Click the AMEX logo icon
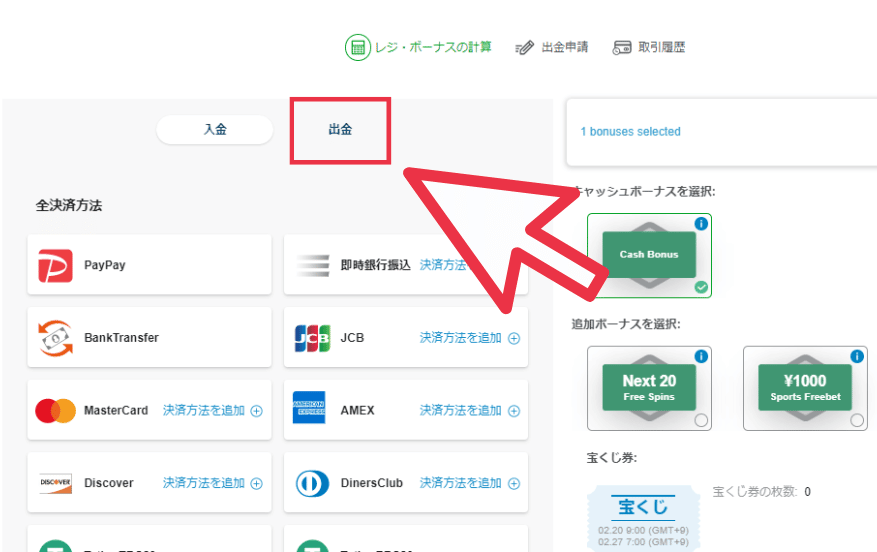Image resolution: width=877 pixels, height=552 pixels. pyautogui.click(x=309, y=408)
